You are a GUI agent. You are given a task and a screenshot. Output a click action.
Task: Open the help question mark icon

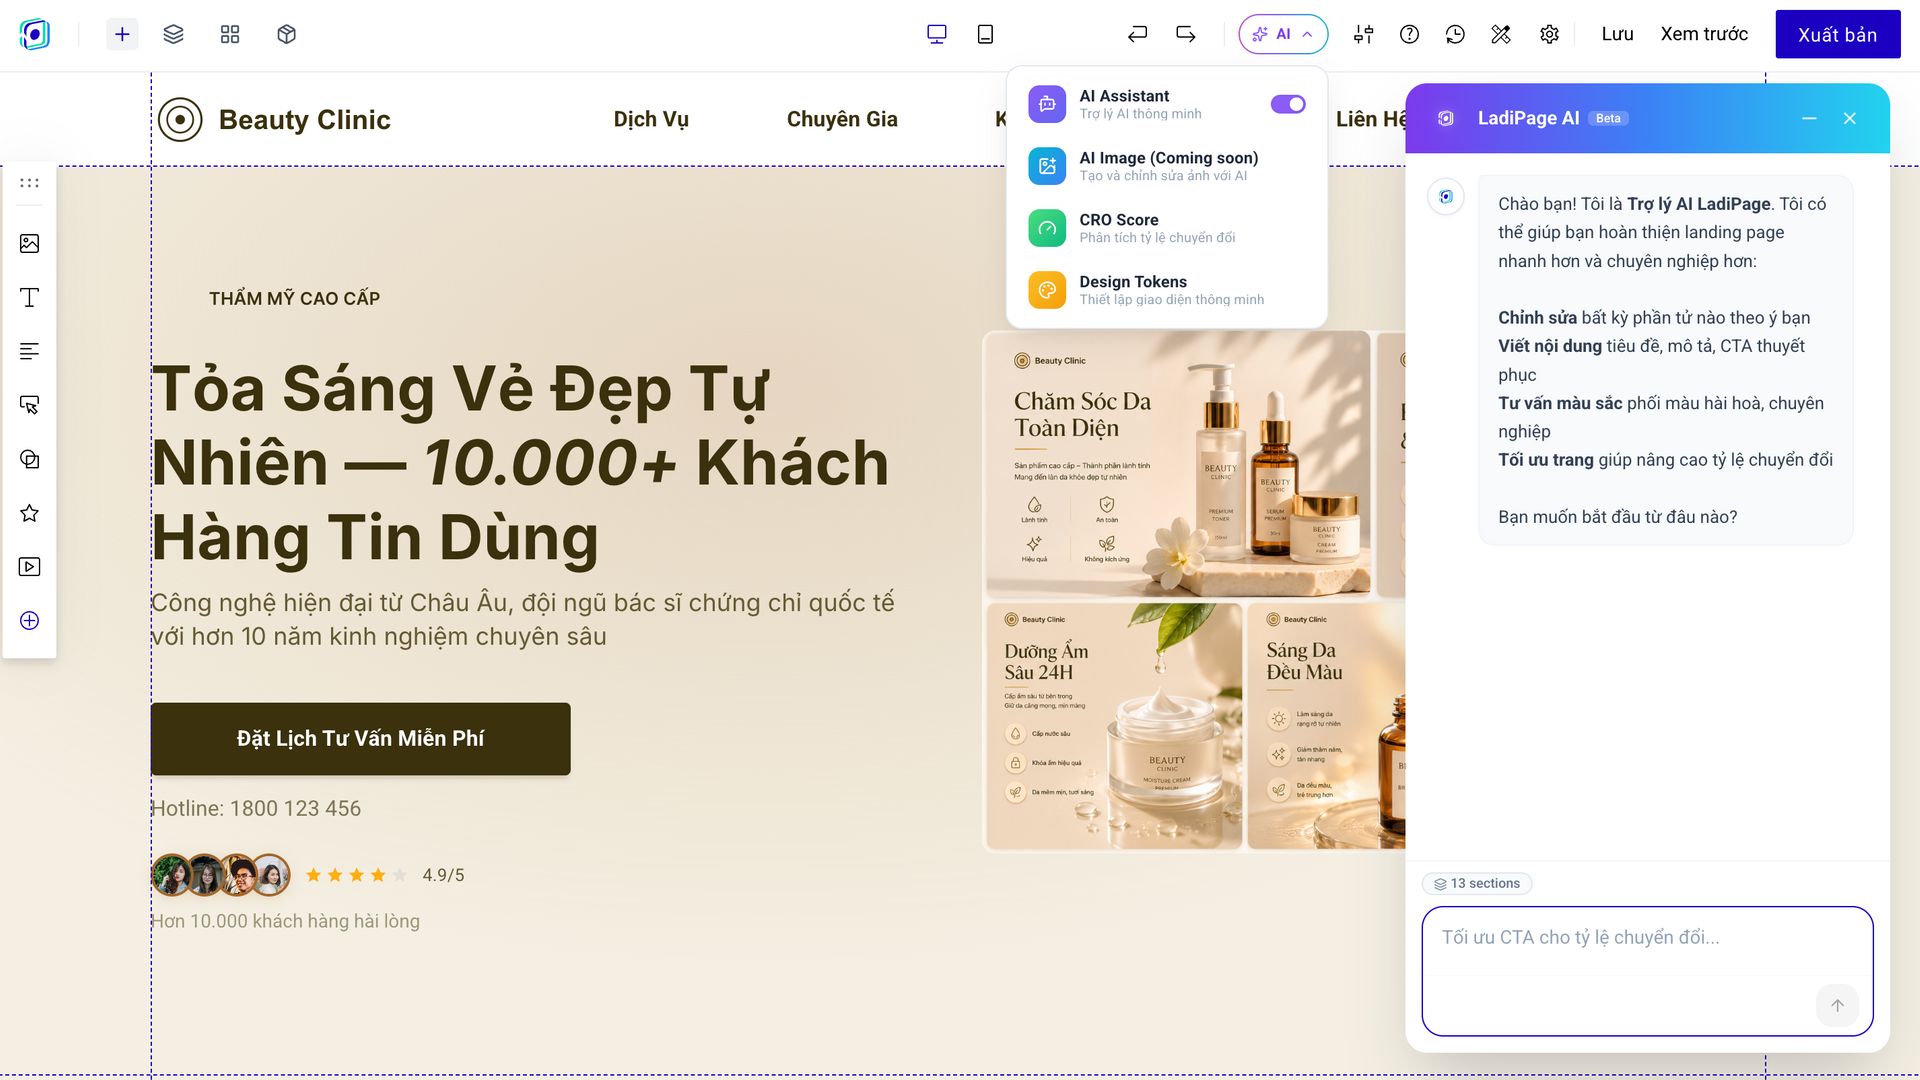(1409, 34)
